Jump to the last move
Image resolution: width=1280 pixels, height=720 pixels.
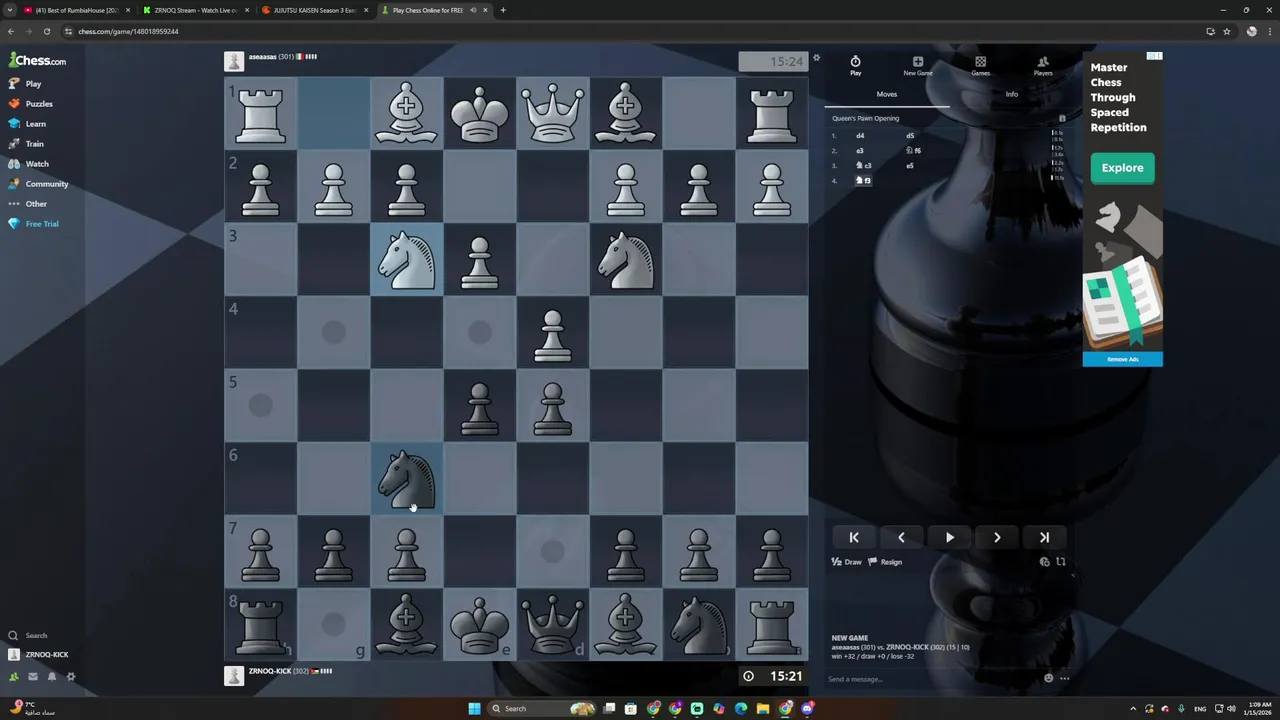click(x=1044, y=537)
